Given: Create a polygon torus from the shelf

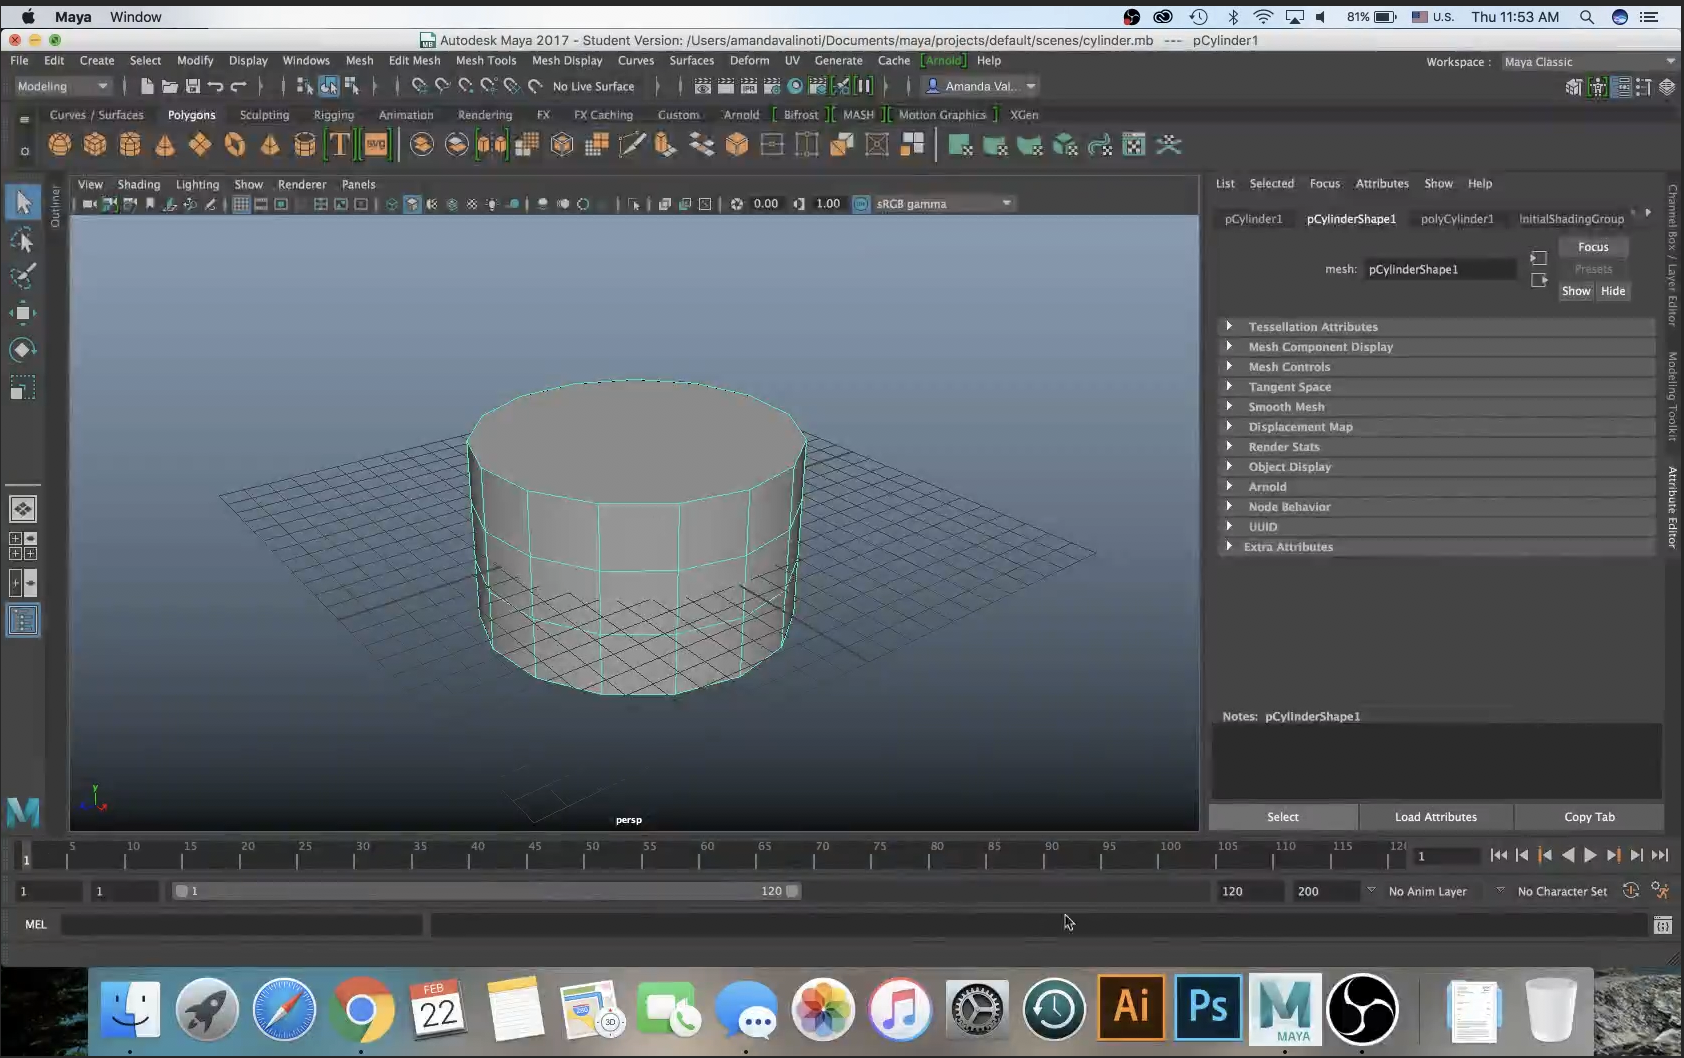Looking at the screenshot, I should pyautogui.click(x=234, y=146).
